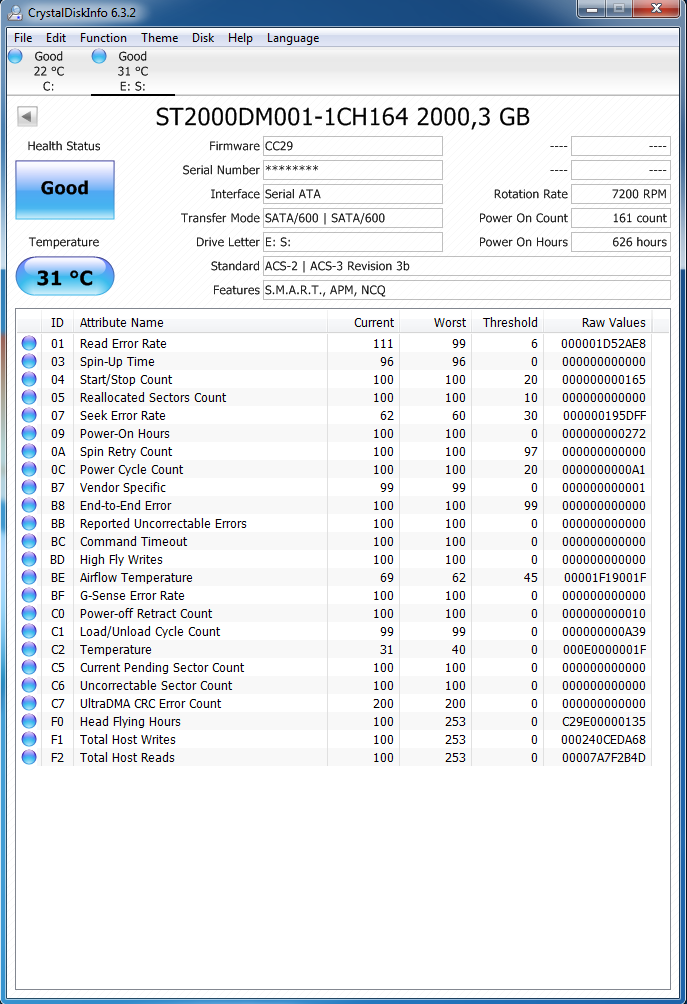Click status orb for Airflow Temperature
Viewport: 687px width, 1004px height.
tap(29, 577)
